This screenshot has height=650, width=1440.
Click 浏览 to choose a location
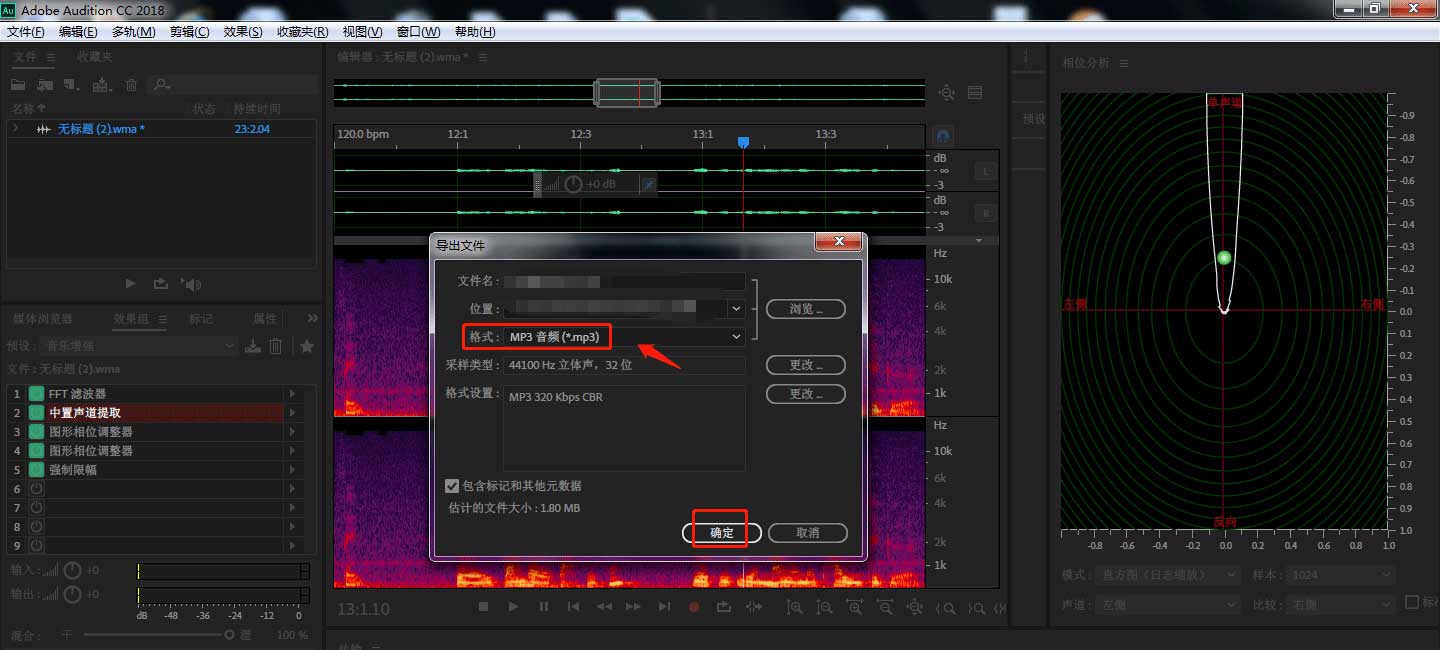[x=805, y=308]
